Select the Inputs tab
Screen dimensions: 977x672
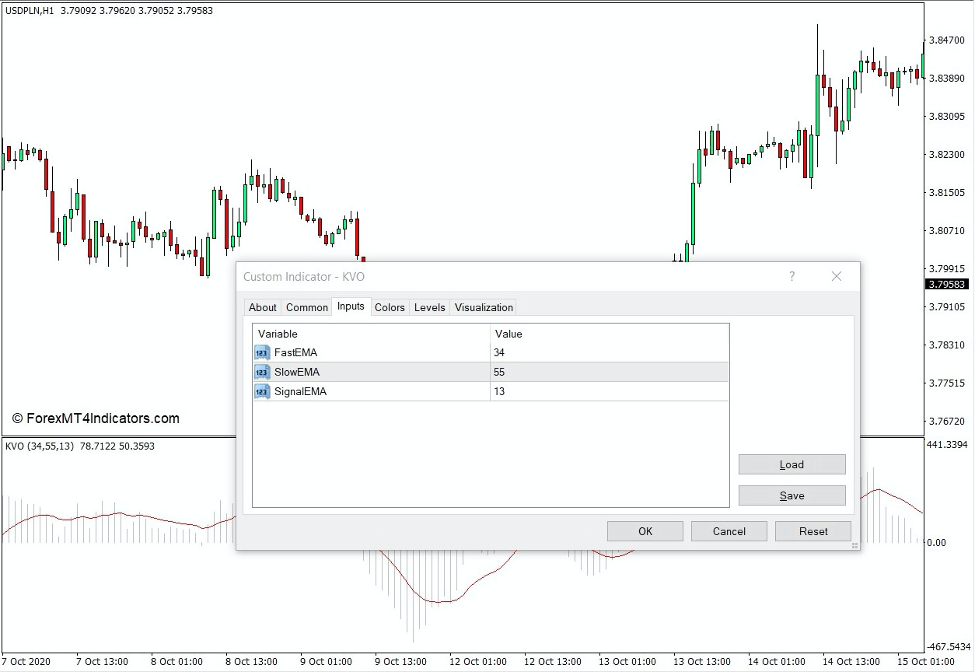pos(351,307)
